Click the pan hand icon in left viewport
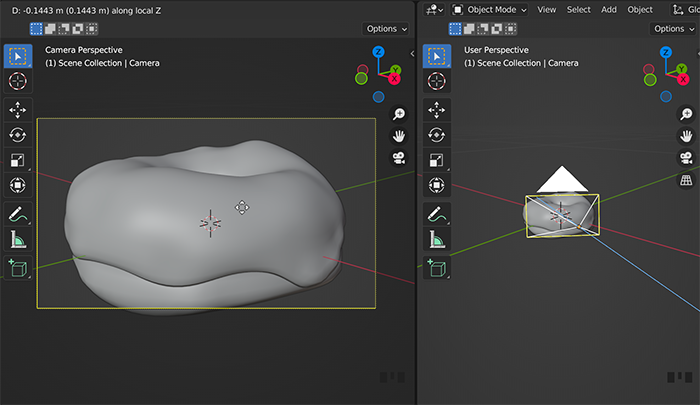The width and height of the screenshot is (700, 405). 398,136
